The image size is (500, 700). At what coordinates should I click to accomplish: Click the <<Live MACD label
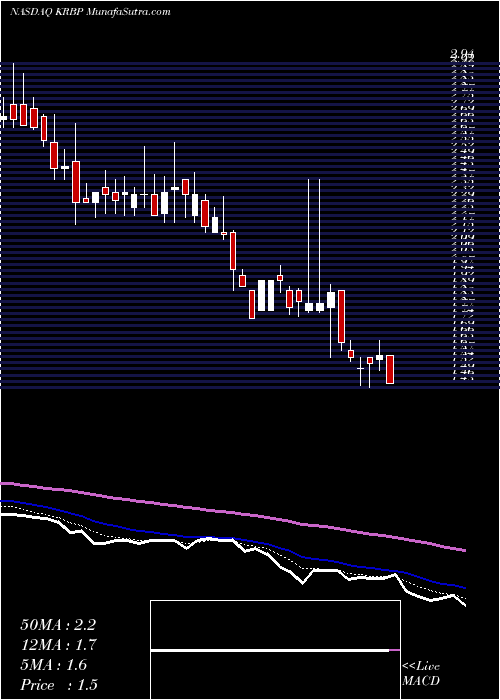421,674
